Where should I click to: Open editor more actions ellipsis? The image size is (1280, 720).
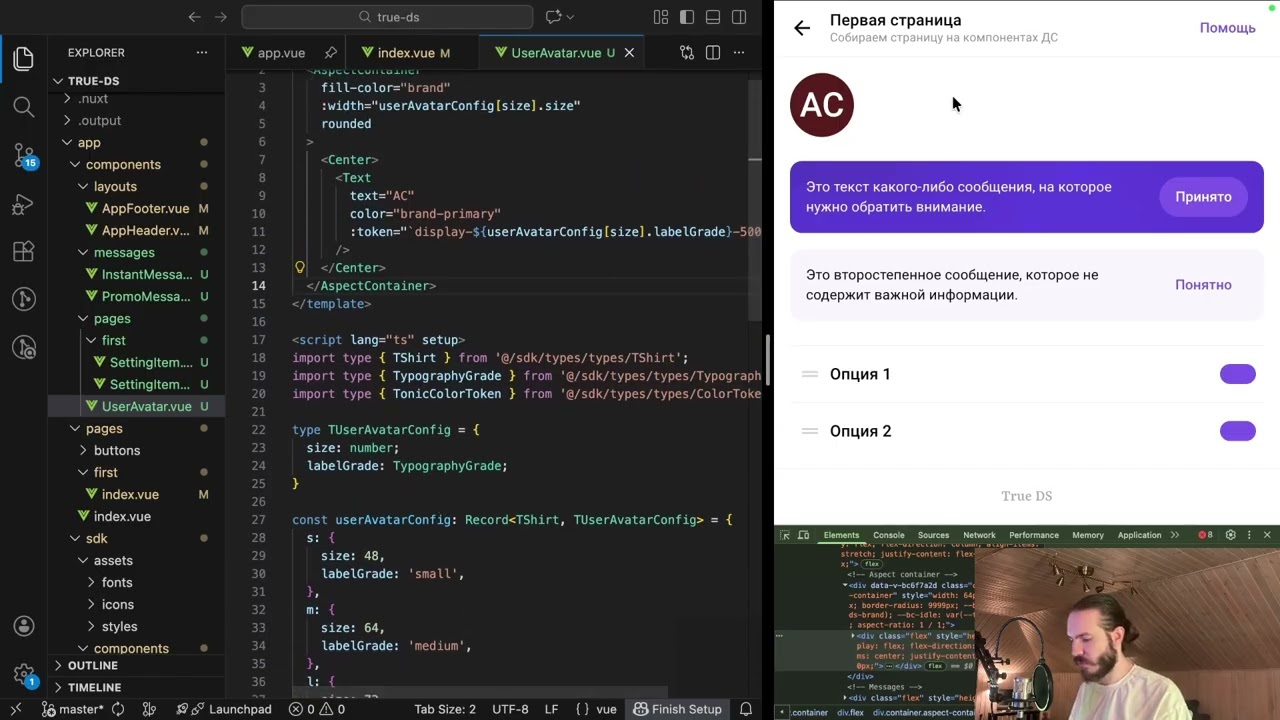coord(739,52)
